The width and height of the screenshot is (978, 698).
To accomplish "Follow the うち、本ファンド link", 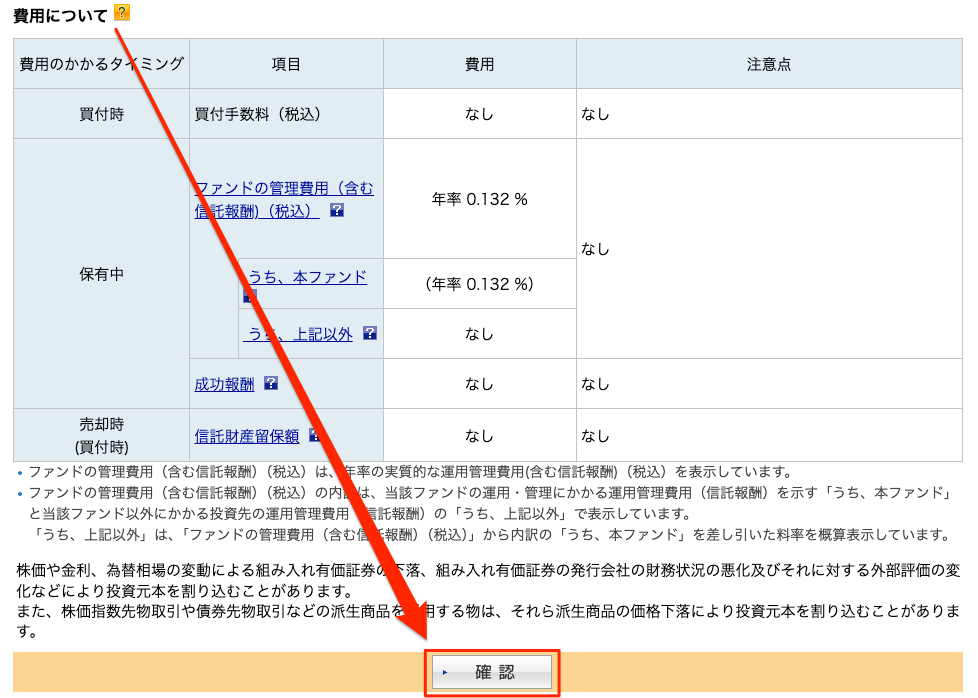I will tap(307, 277).
